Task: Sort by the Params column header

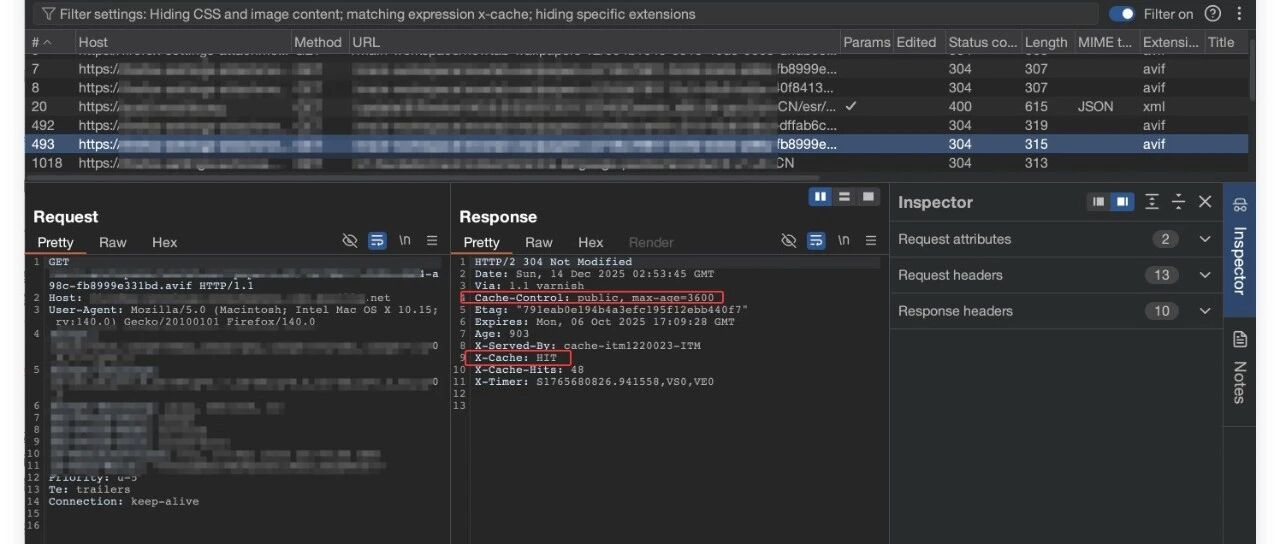Action: (866, 42)
